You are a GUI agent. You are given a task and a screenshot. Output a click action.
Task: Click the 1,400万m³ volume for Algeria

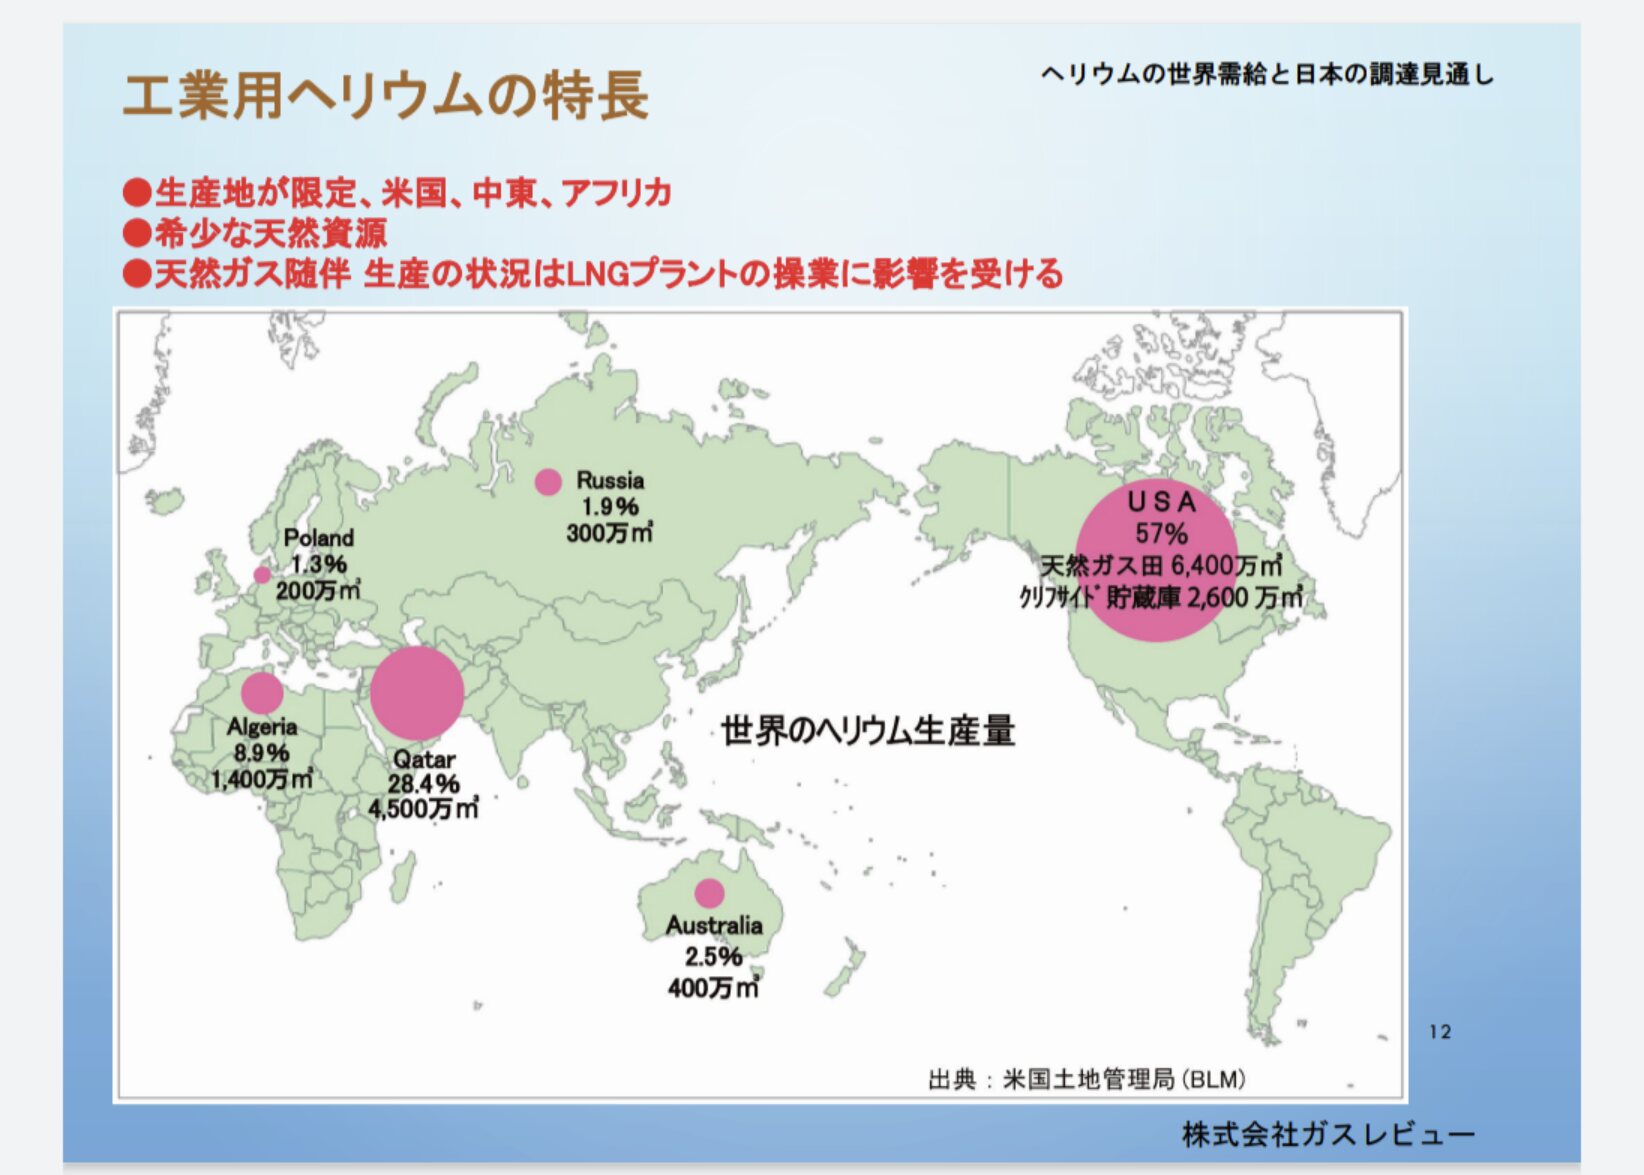point(262,779)
